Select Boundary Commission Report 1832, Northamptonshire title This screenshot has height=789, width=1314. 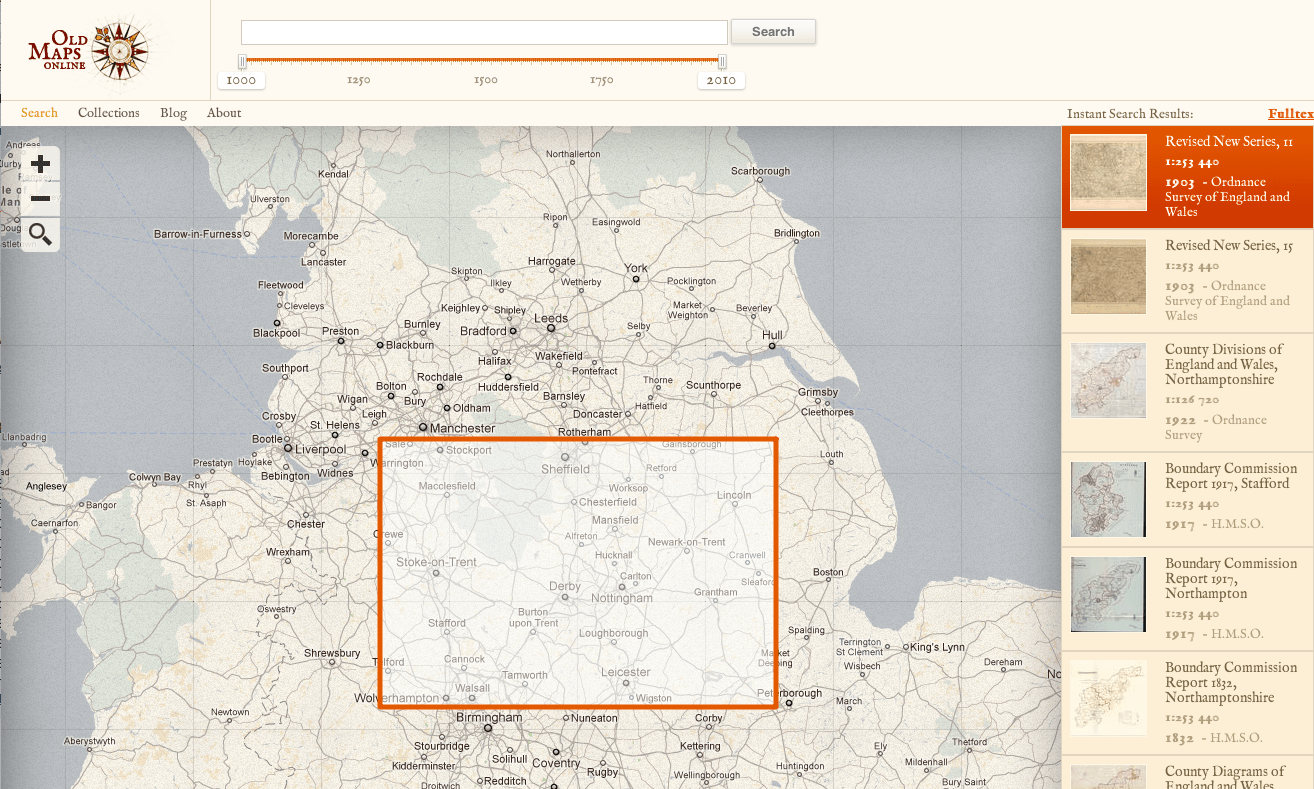tap(1231, 683)
